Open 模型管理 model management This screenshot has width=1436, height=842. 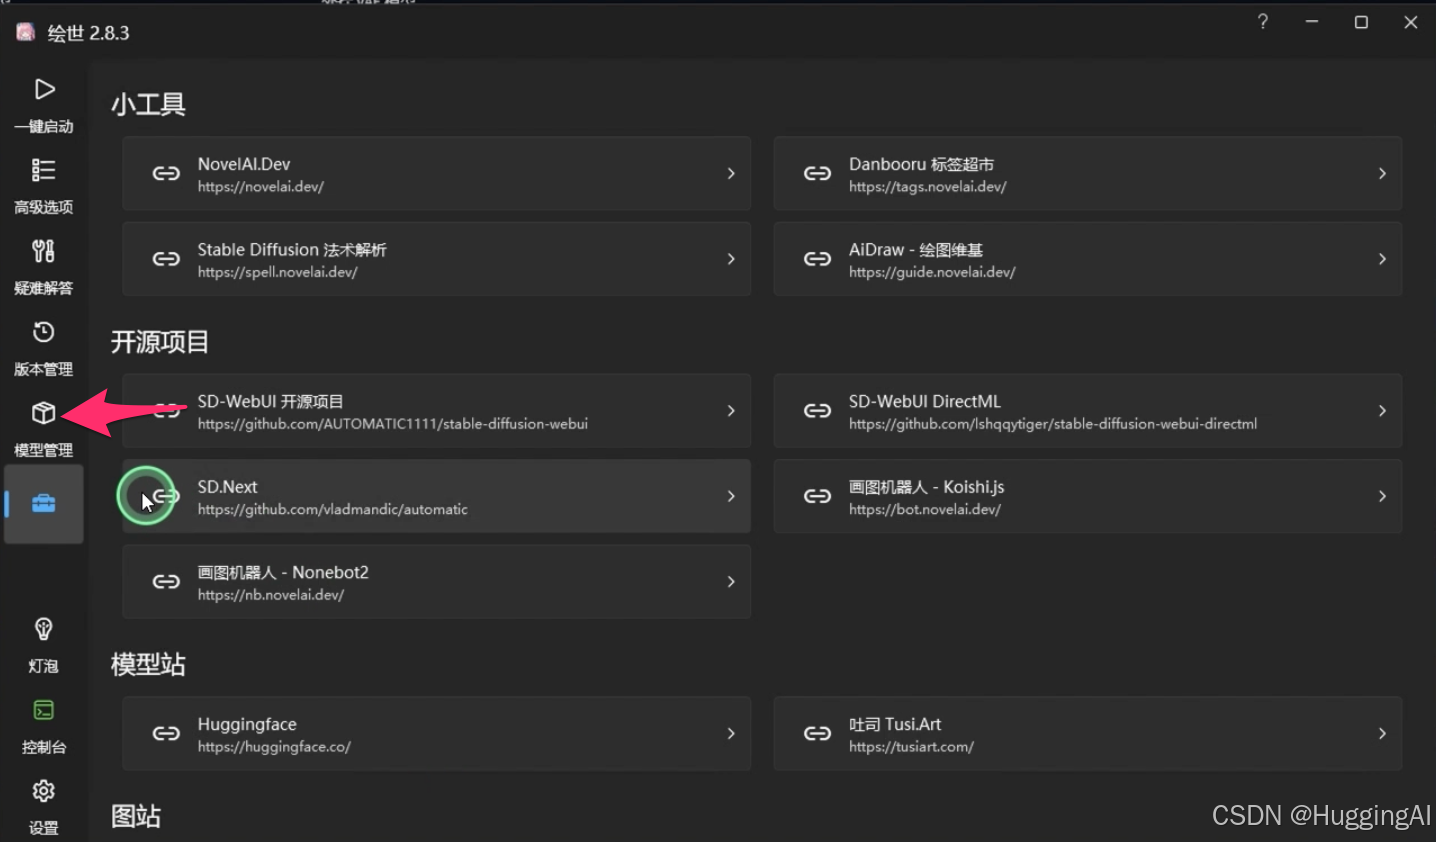click(x=44, y=429)
